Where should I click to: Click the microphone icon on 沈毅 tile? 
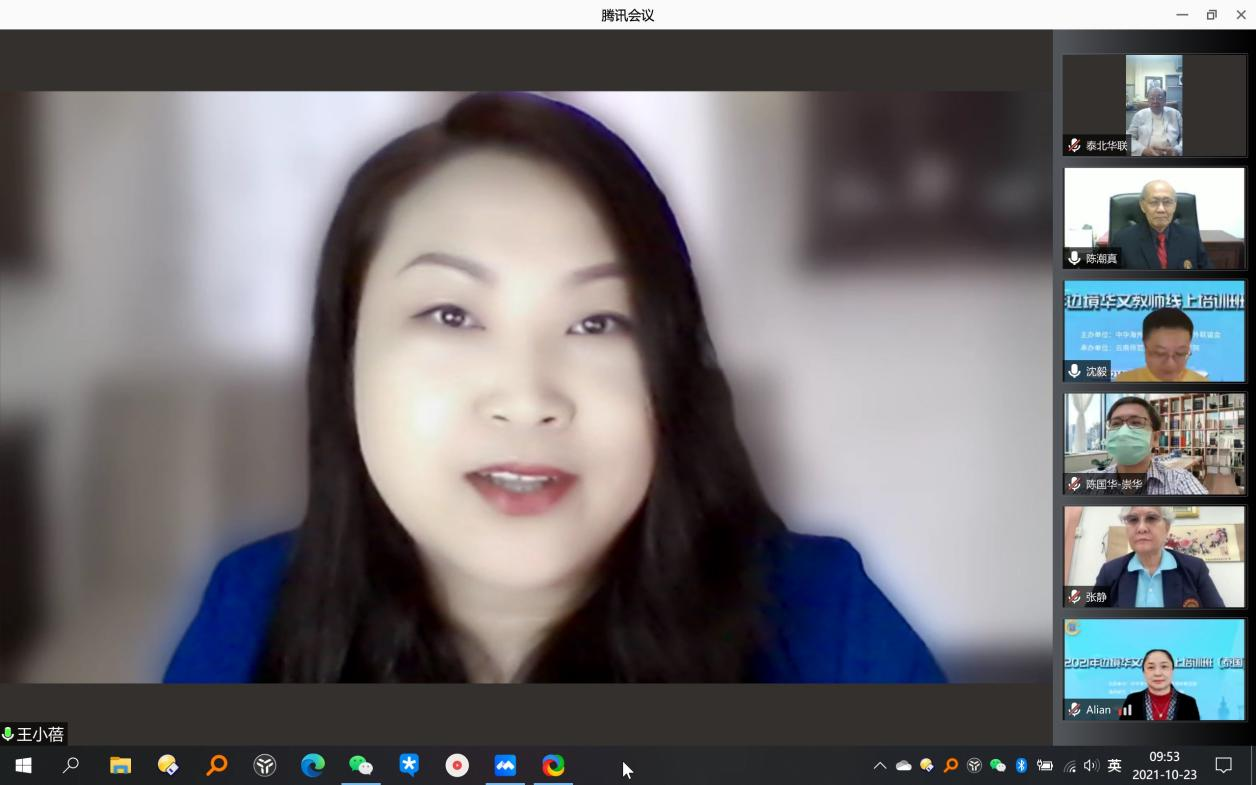click(1074, 372)
